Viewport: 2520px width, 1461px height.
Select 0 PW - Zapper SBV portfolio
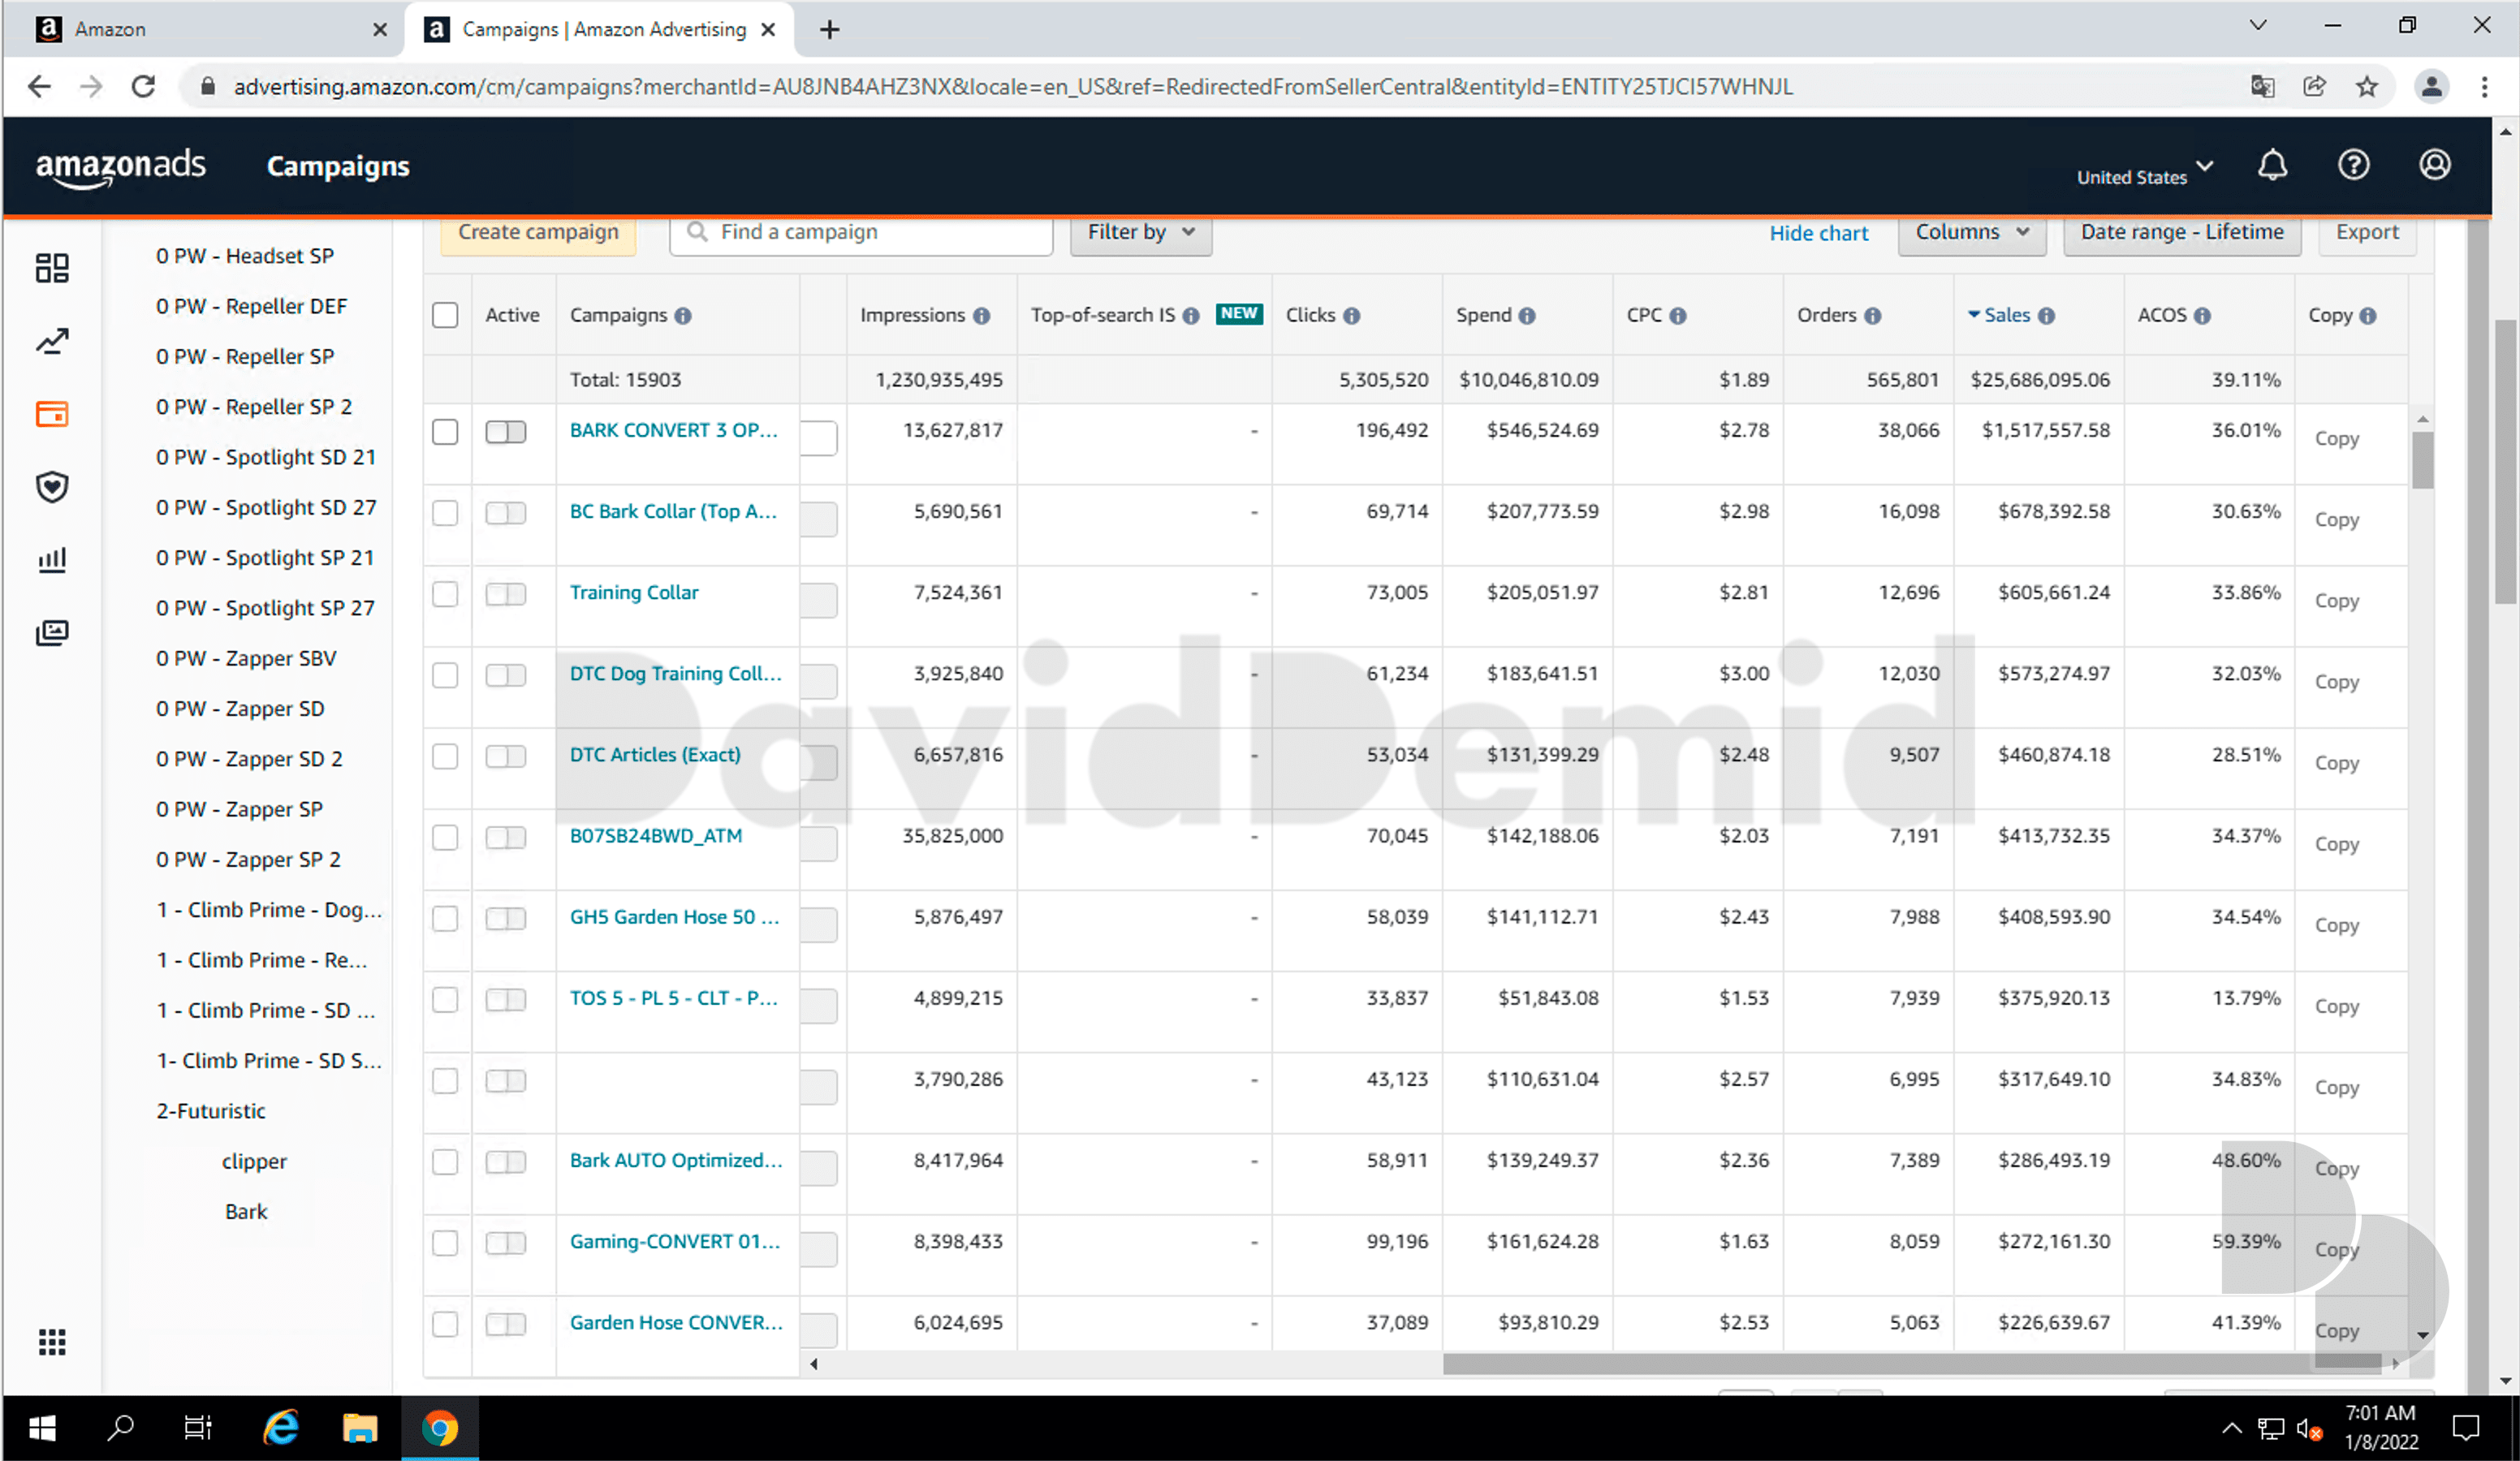click(246, 659)
